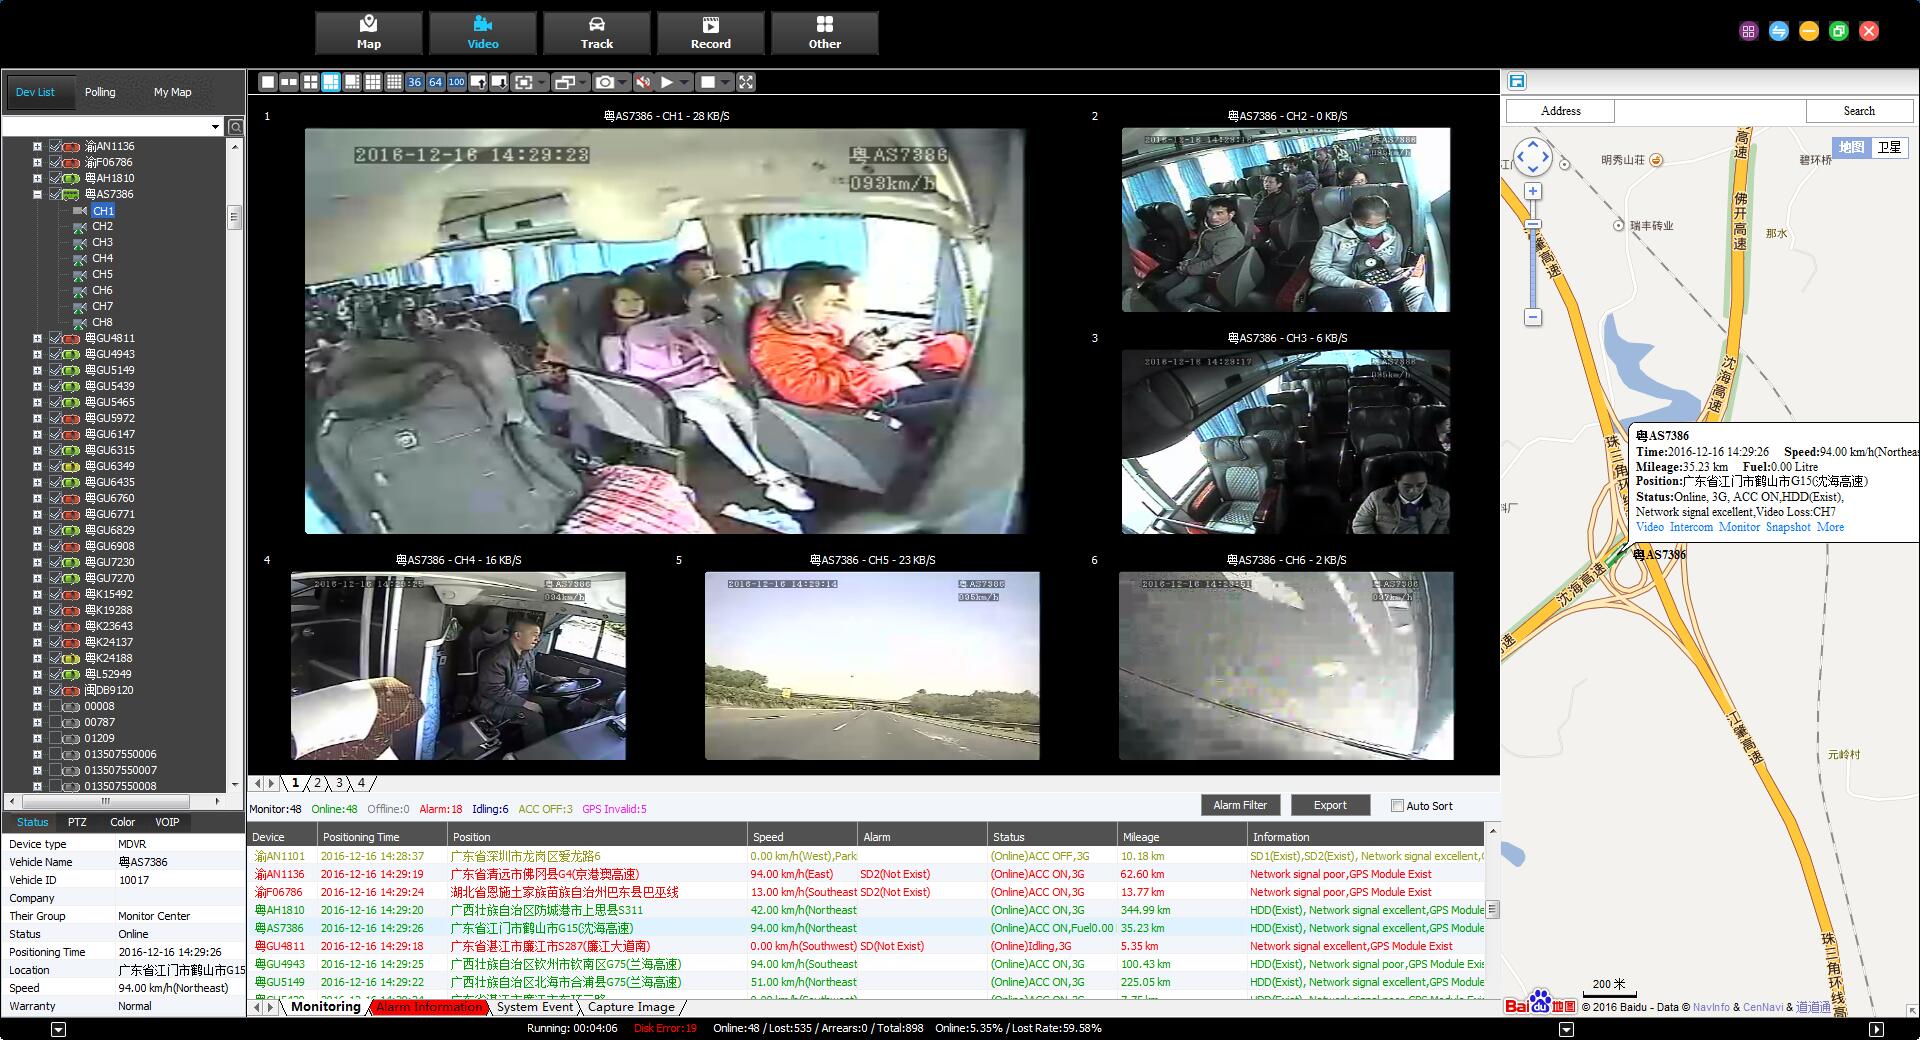Check the 01209 device checkbox

[56, 738]
